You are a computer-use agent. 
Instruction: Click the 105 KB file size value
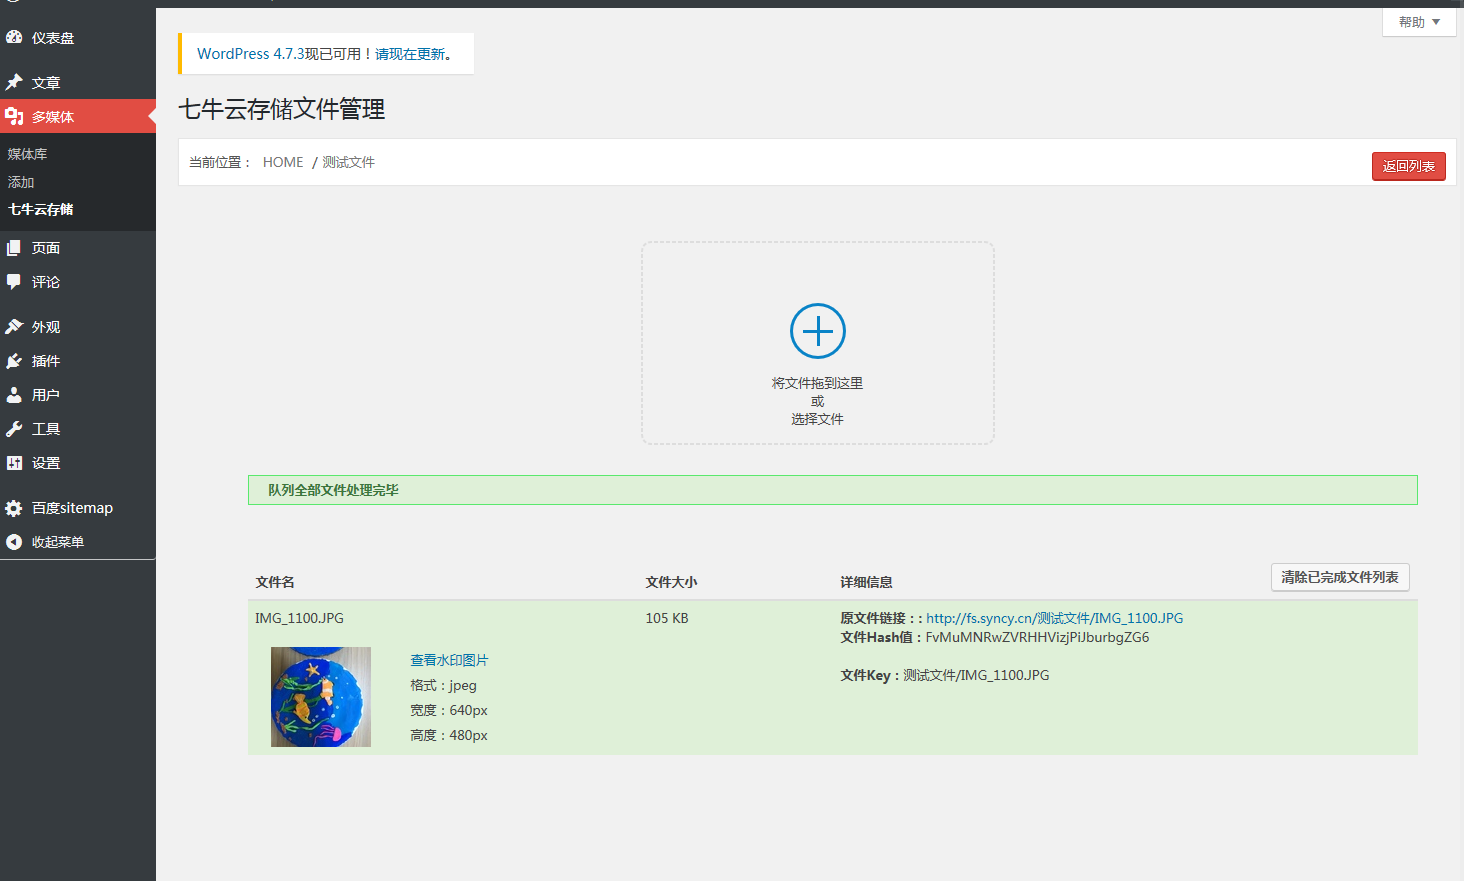[x=667, y=618]
